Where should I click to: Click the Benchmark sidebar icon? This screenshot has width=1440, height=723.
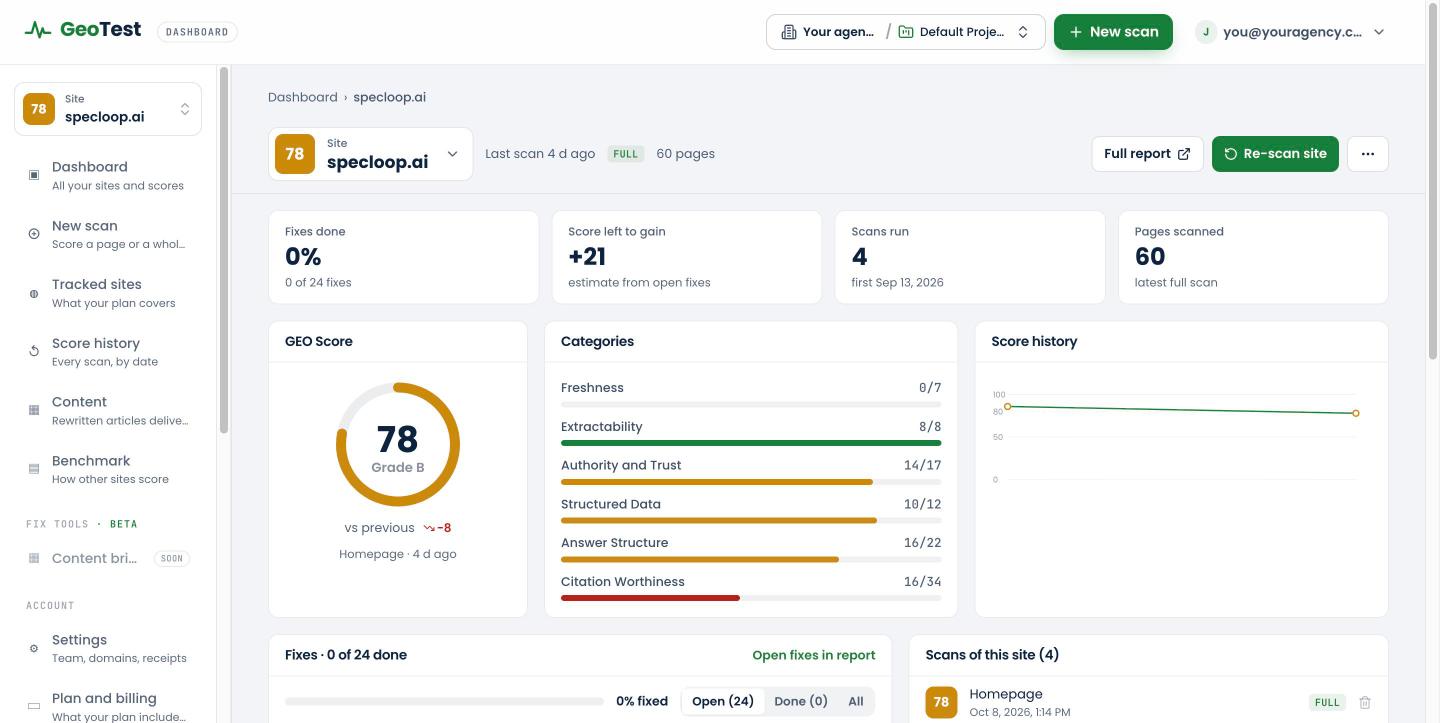pos(34,469)
